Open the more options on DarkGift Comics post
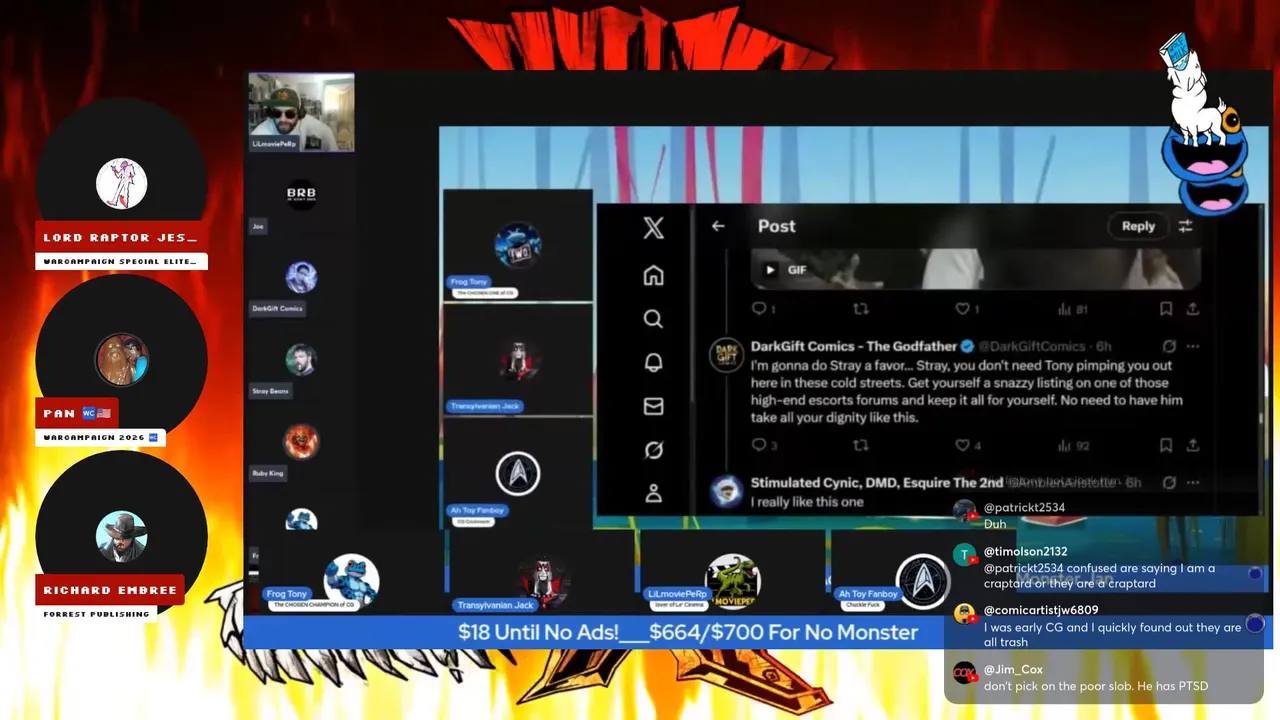This screenshot has height=720, width=1280. tap(1193, 346)
